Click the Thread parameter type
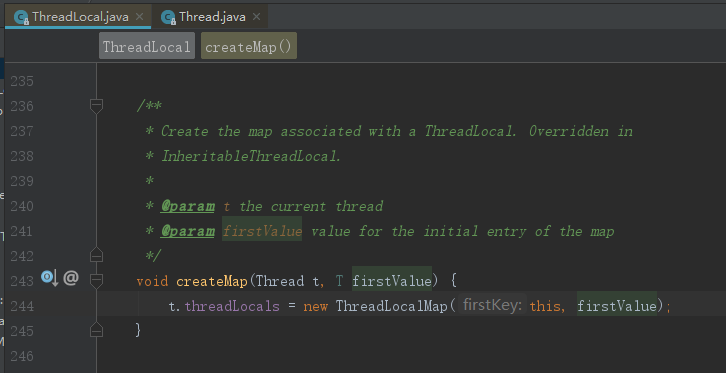The height and width of the screenshot is (373, 726). (280, 281)
